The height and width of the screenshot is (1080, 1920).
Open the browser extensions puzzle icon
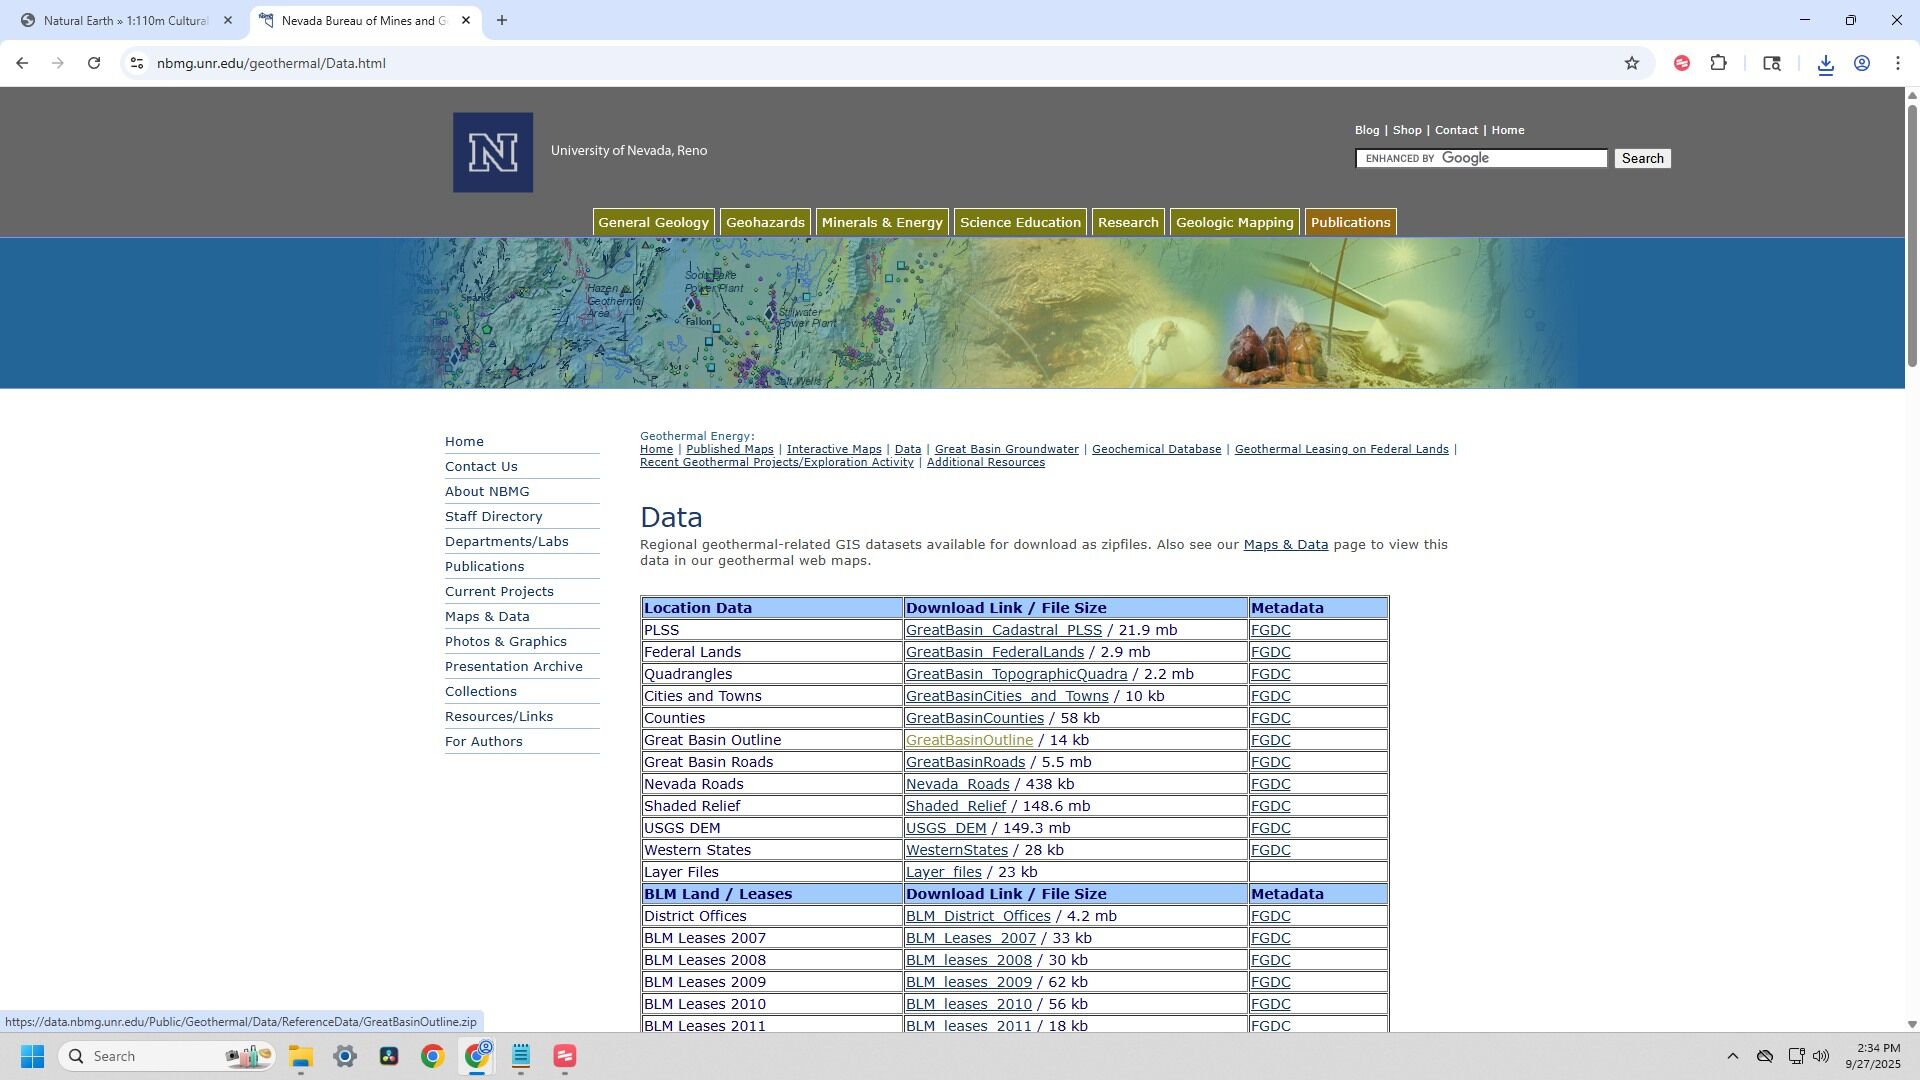[x=1718, y=63]
